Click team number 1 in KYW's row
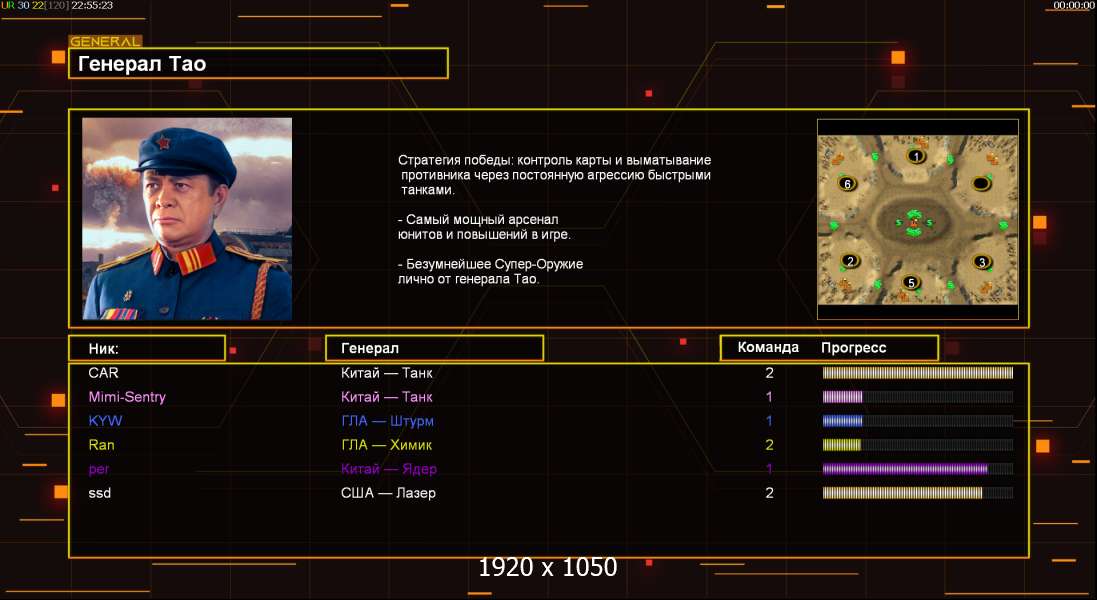Viewport: 1097px width, 600px height. click(770, 421)
